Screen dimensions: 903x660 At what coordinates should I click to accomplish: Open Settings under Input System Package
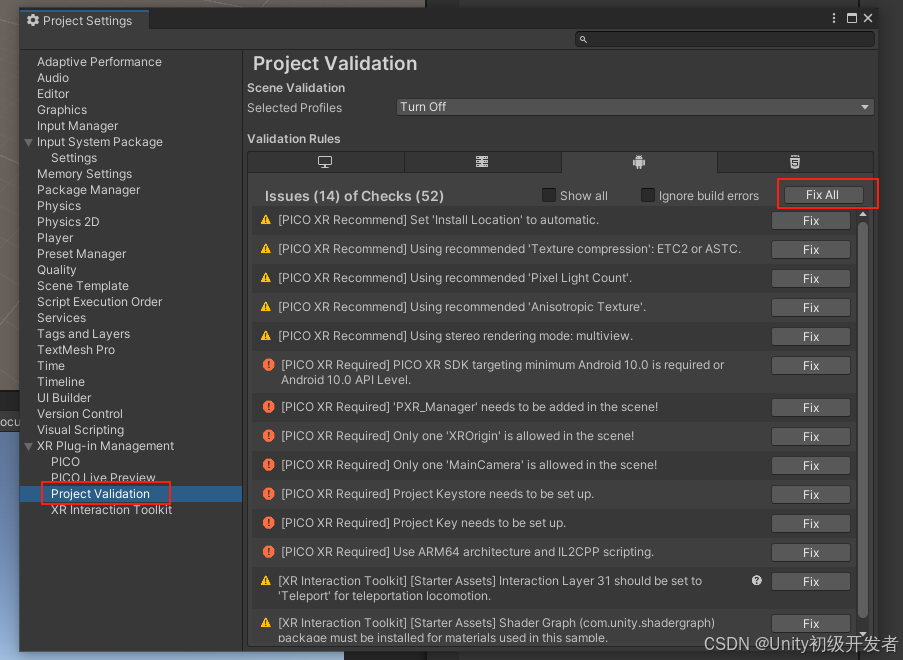74,158
